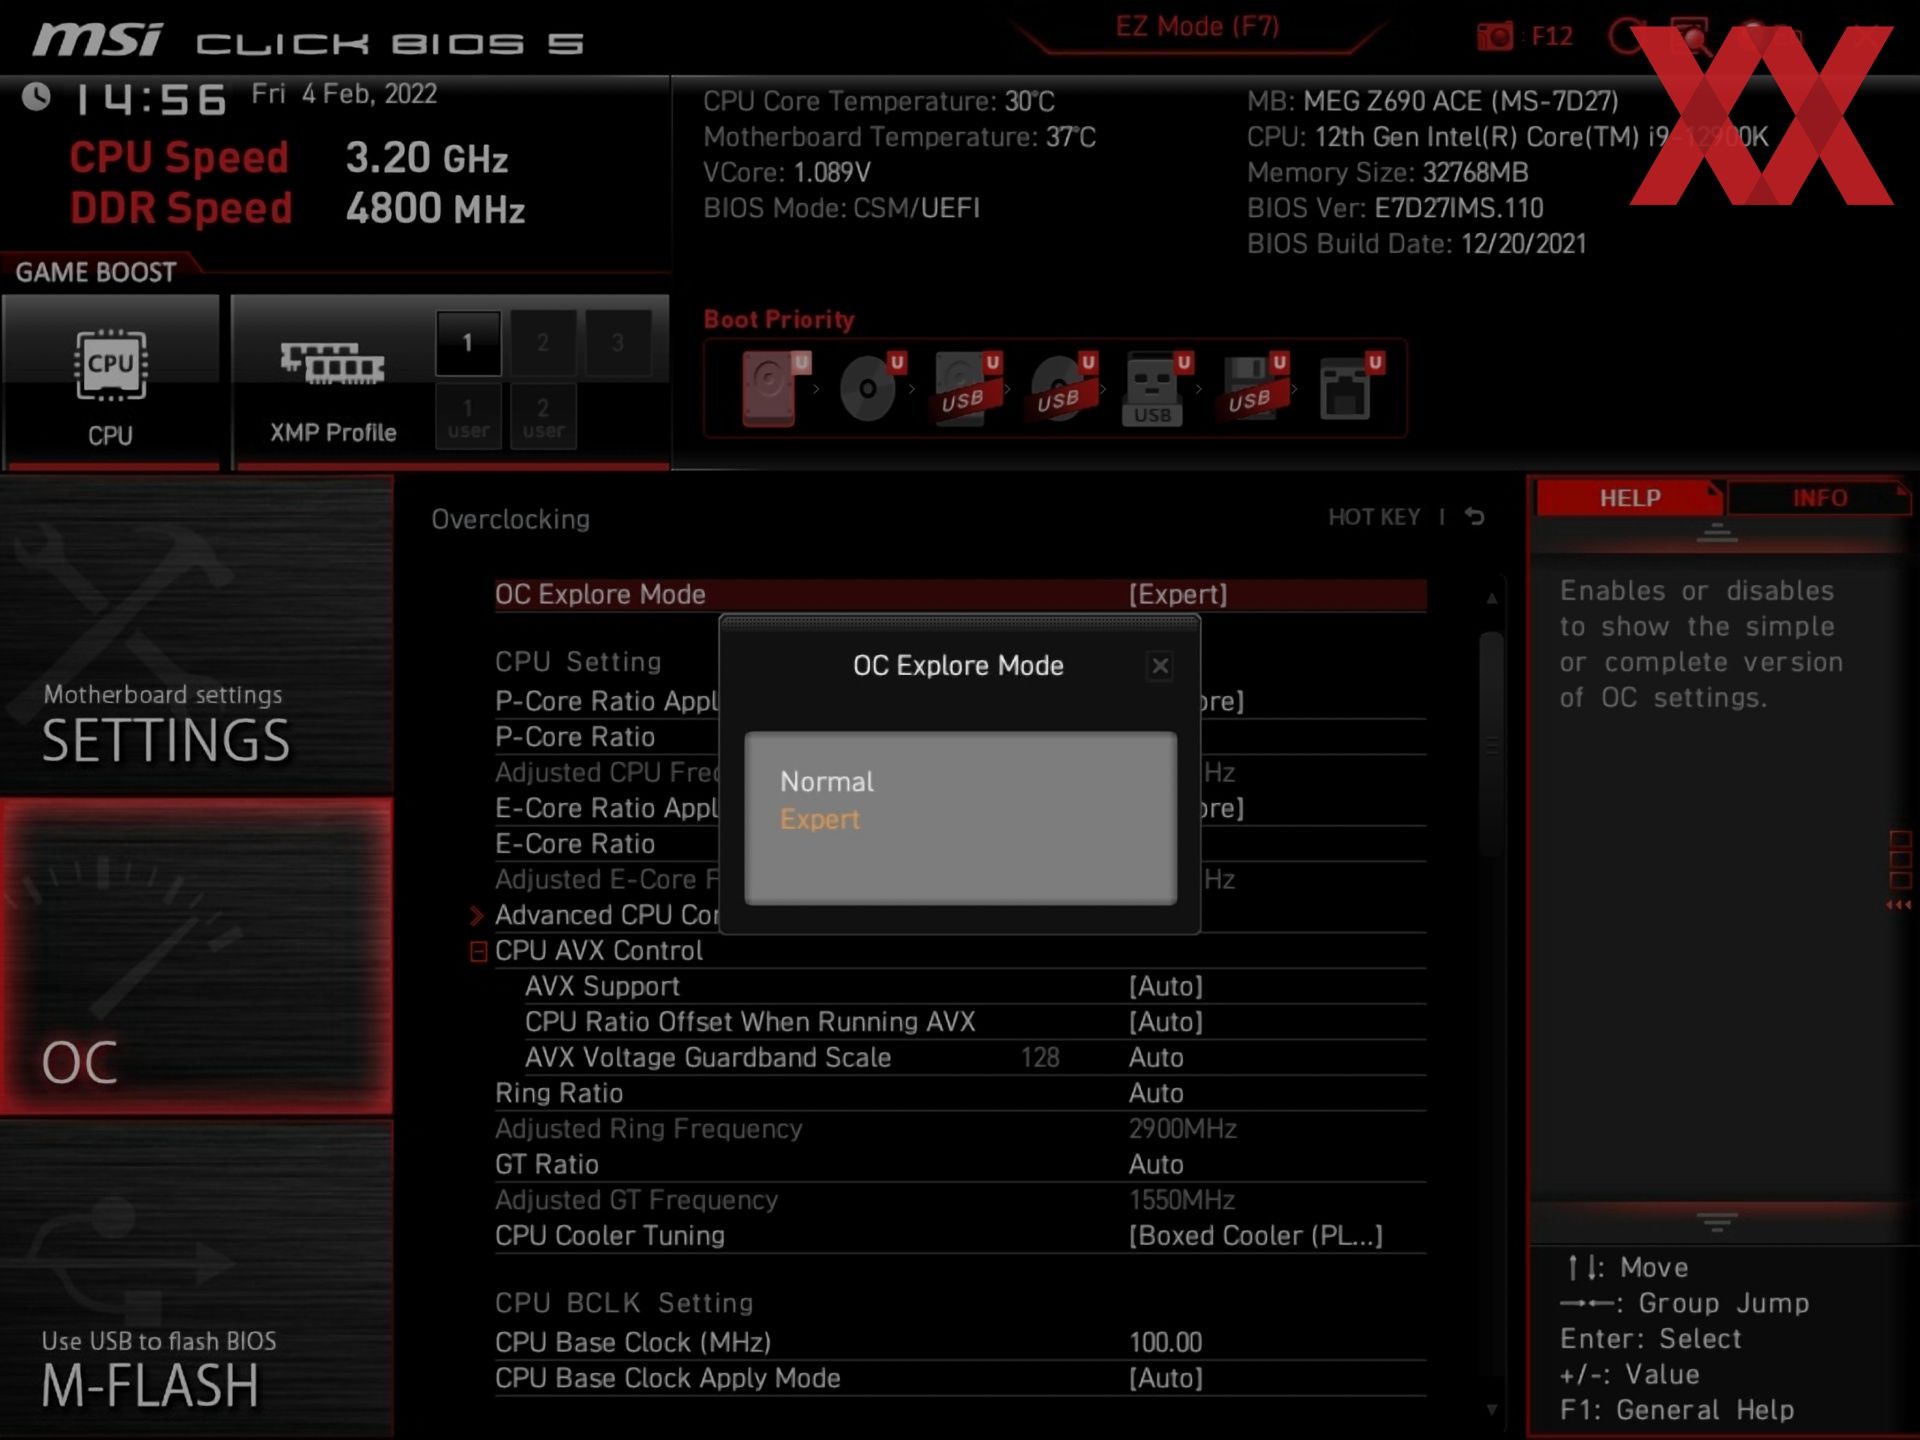Expand the Advanced CPU Configuration arrow

477,915
